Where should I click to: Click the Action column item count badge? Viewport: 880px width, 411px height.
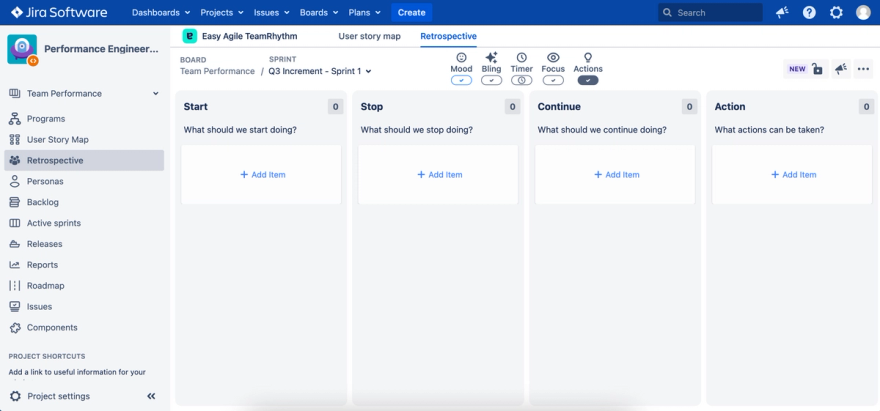(866, 107)
